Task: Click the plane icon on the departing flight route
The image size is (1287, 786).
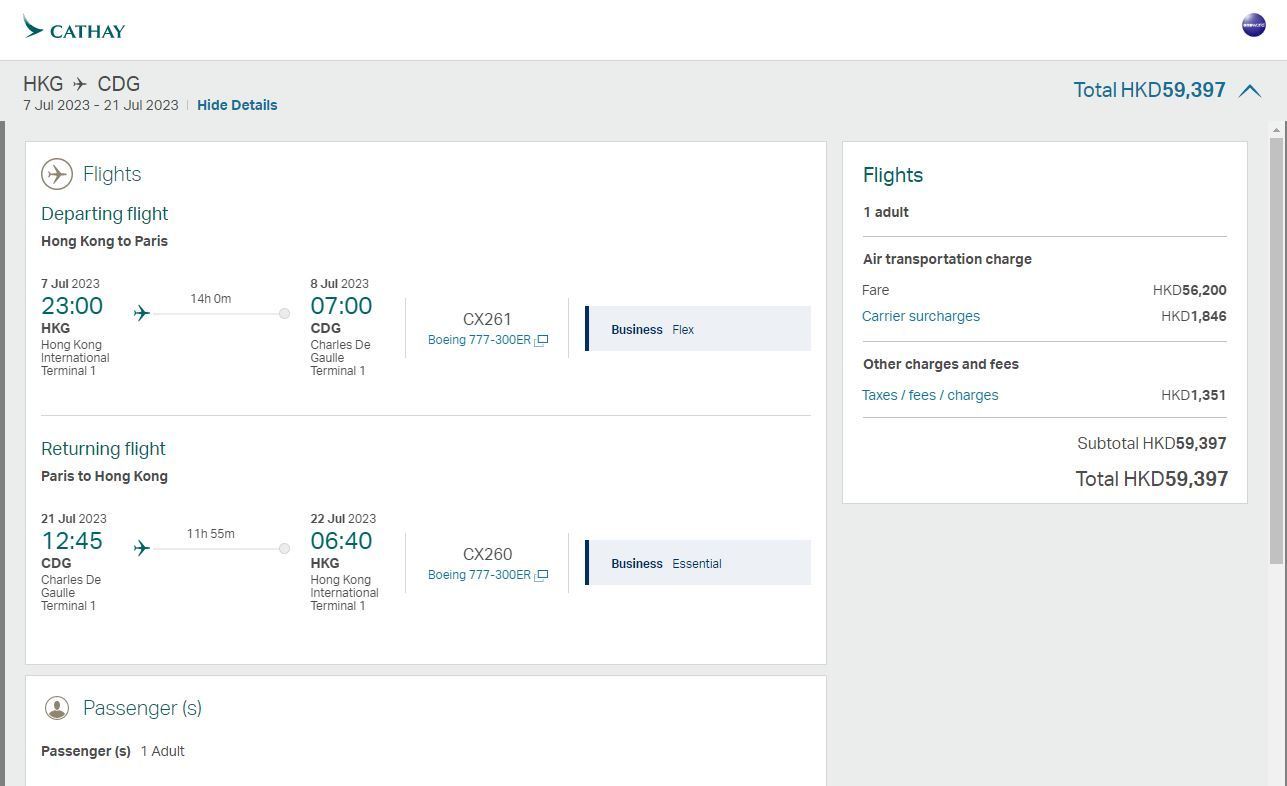Action: click(x=141, y=312)
